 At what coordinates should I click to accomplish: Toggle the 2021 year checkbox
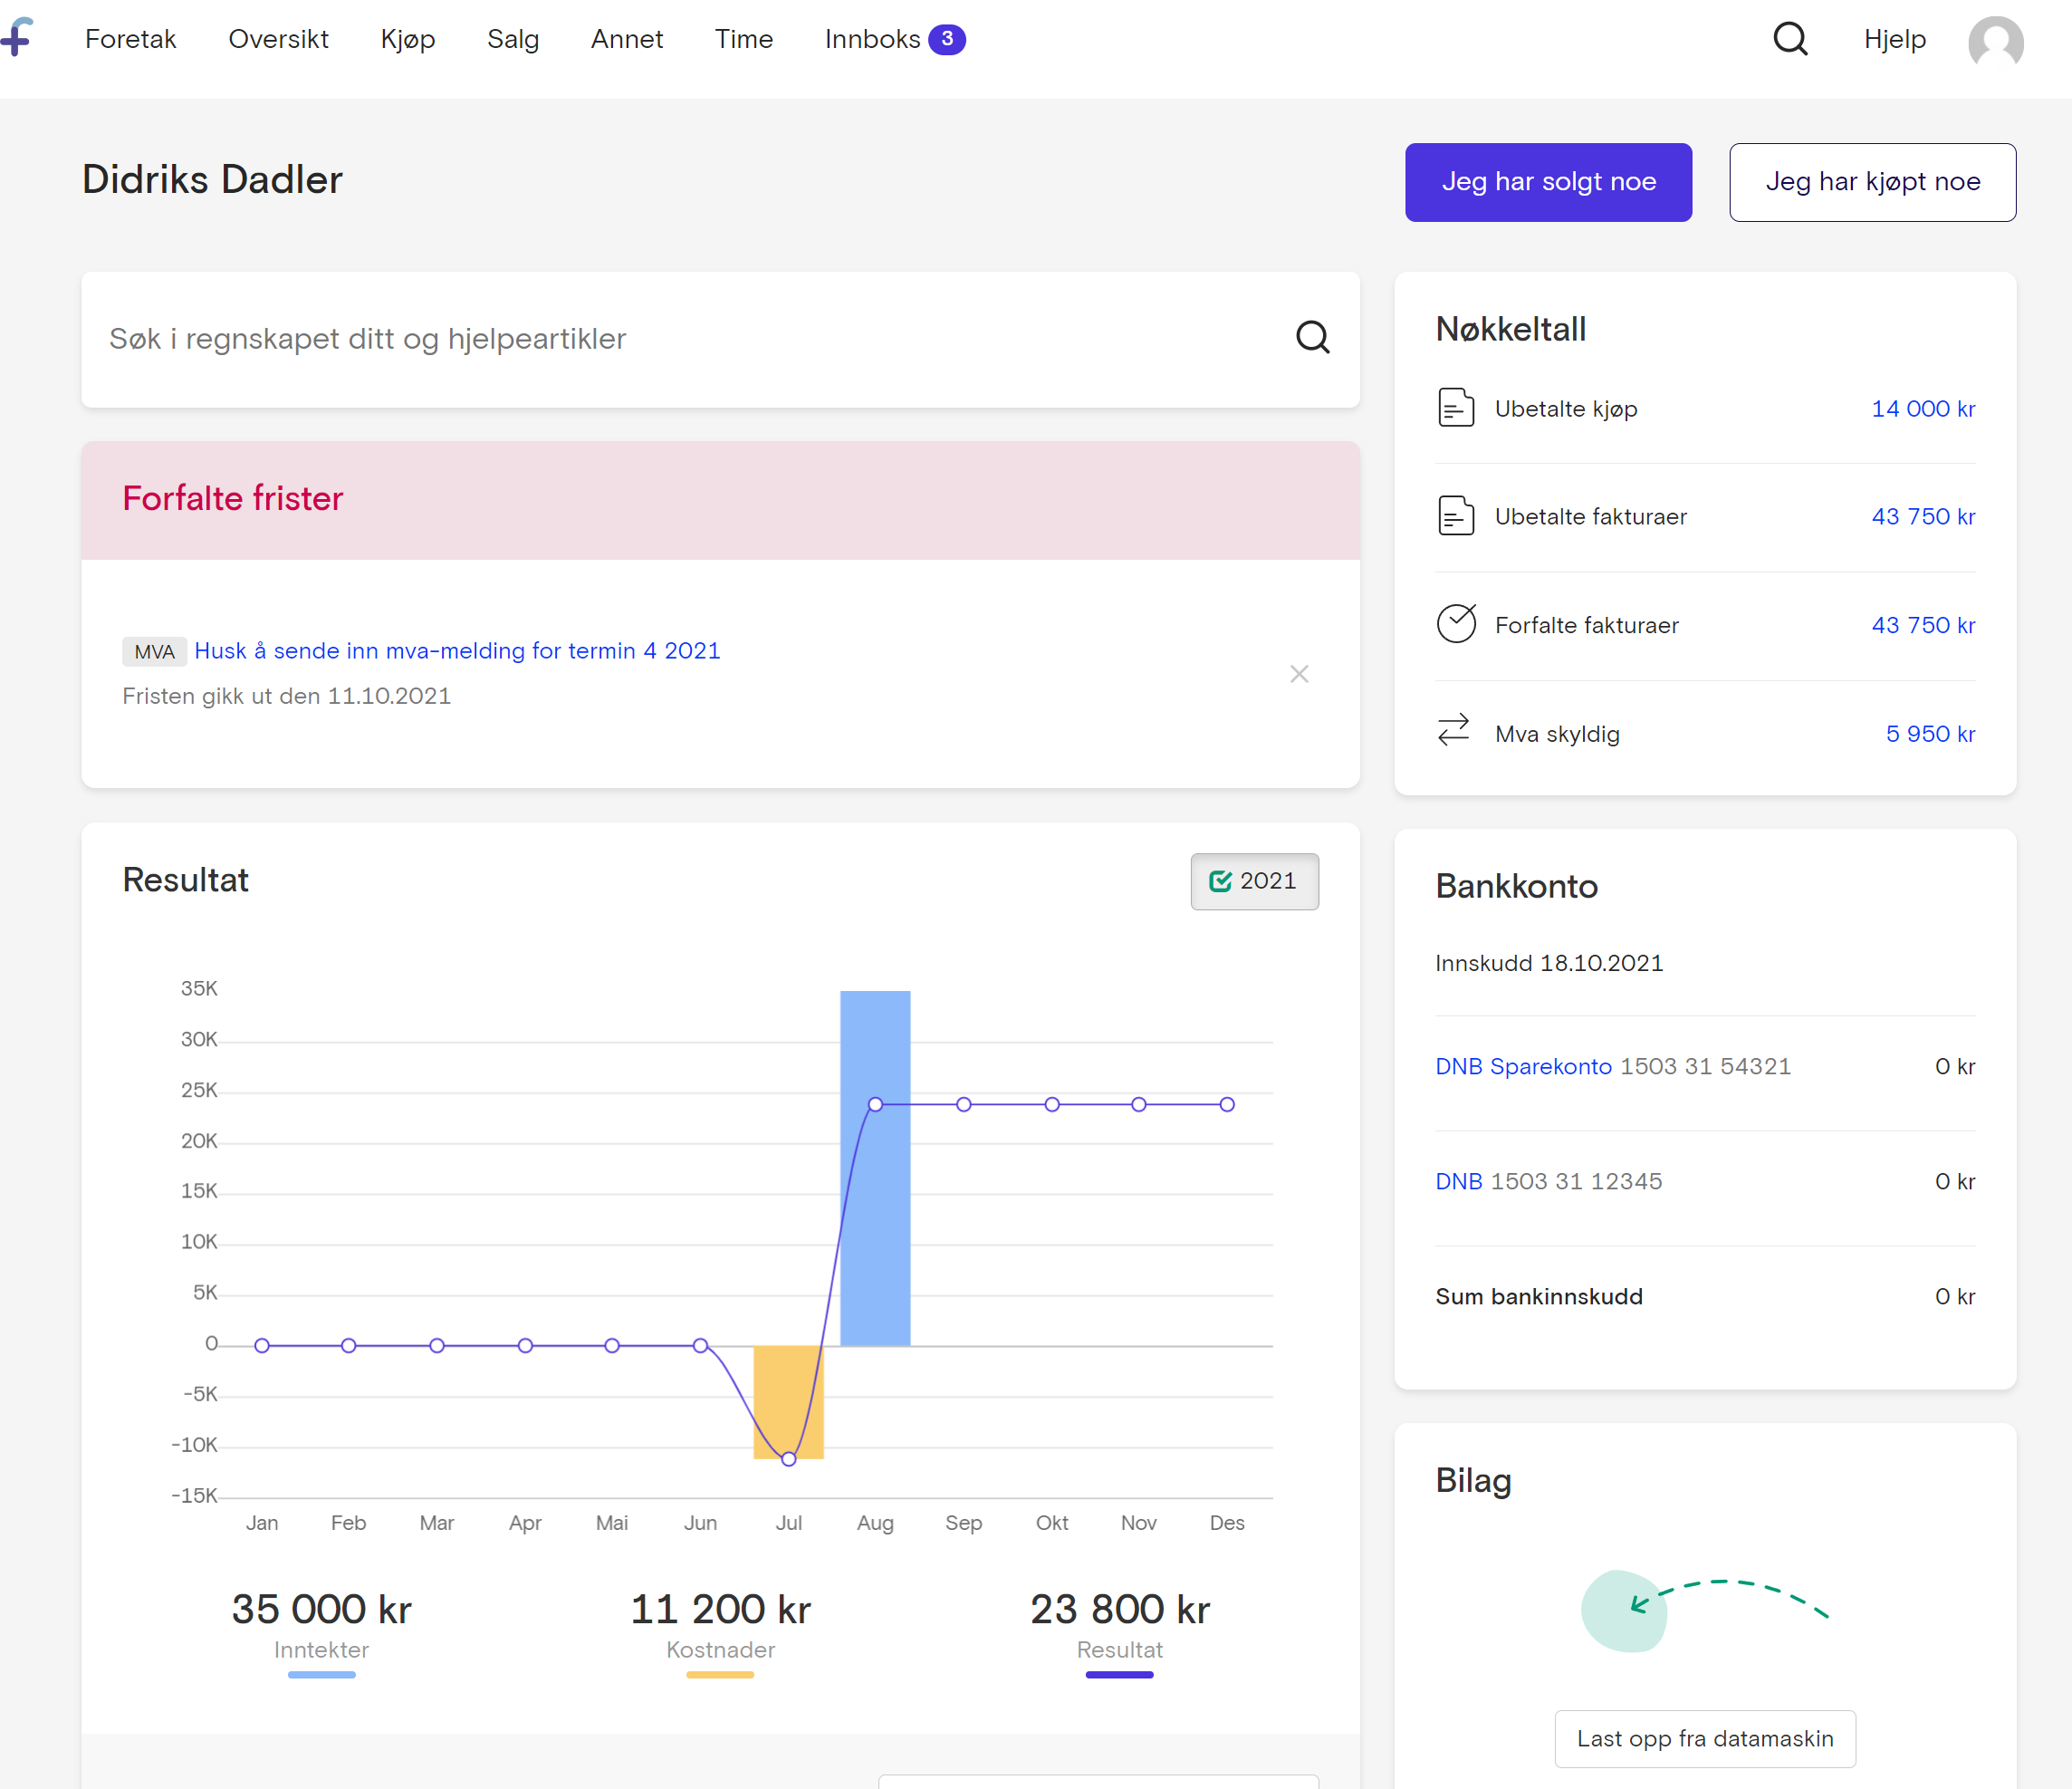tap(1254, 881)
